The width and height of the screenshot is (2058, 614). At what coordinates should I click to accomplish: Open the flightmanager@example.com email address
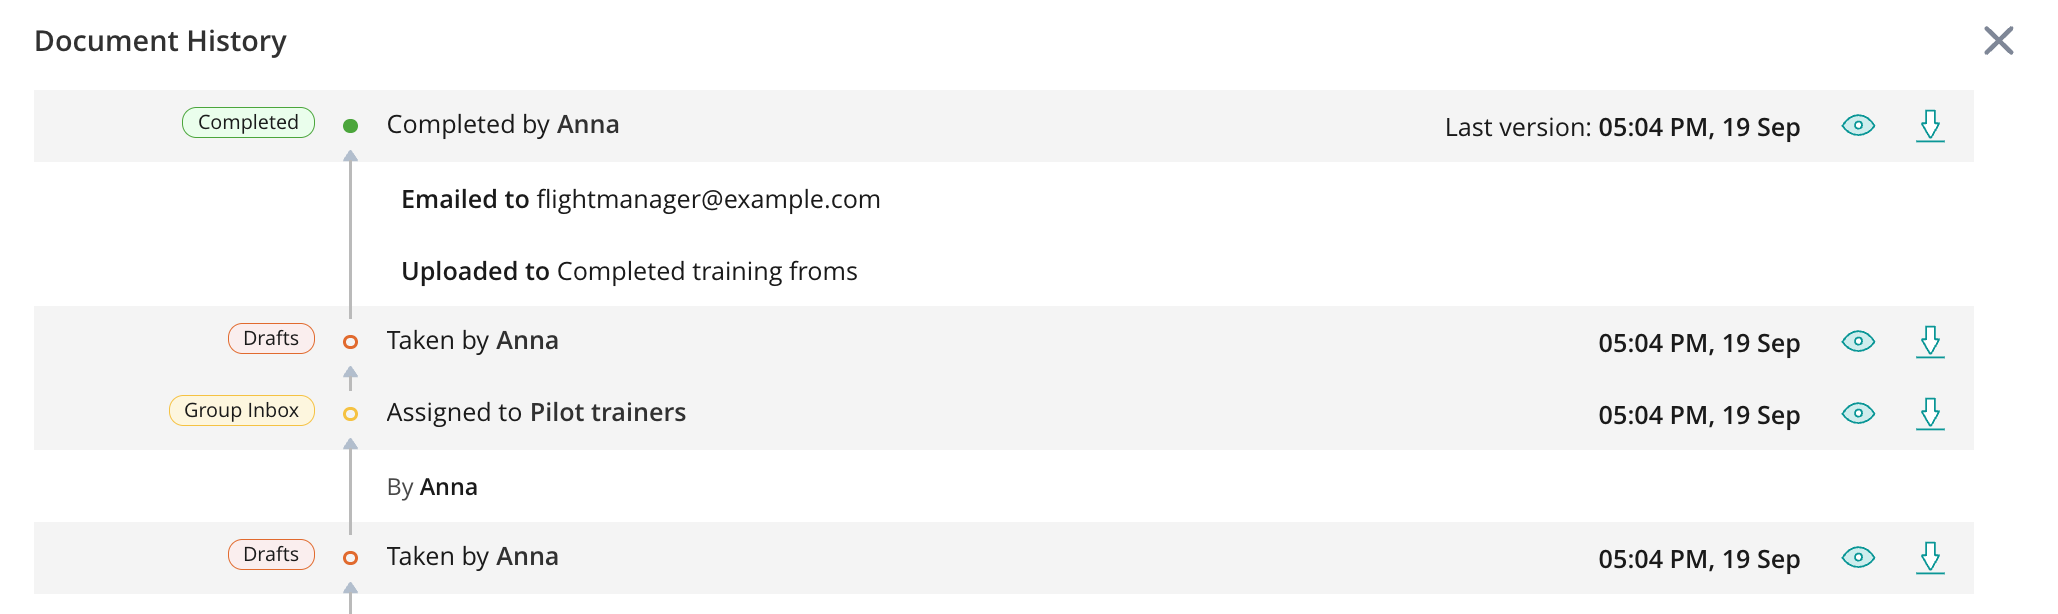(x=708, y=200)
